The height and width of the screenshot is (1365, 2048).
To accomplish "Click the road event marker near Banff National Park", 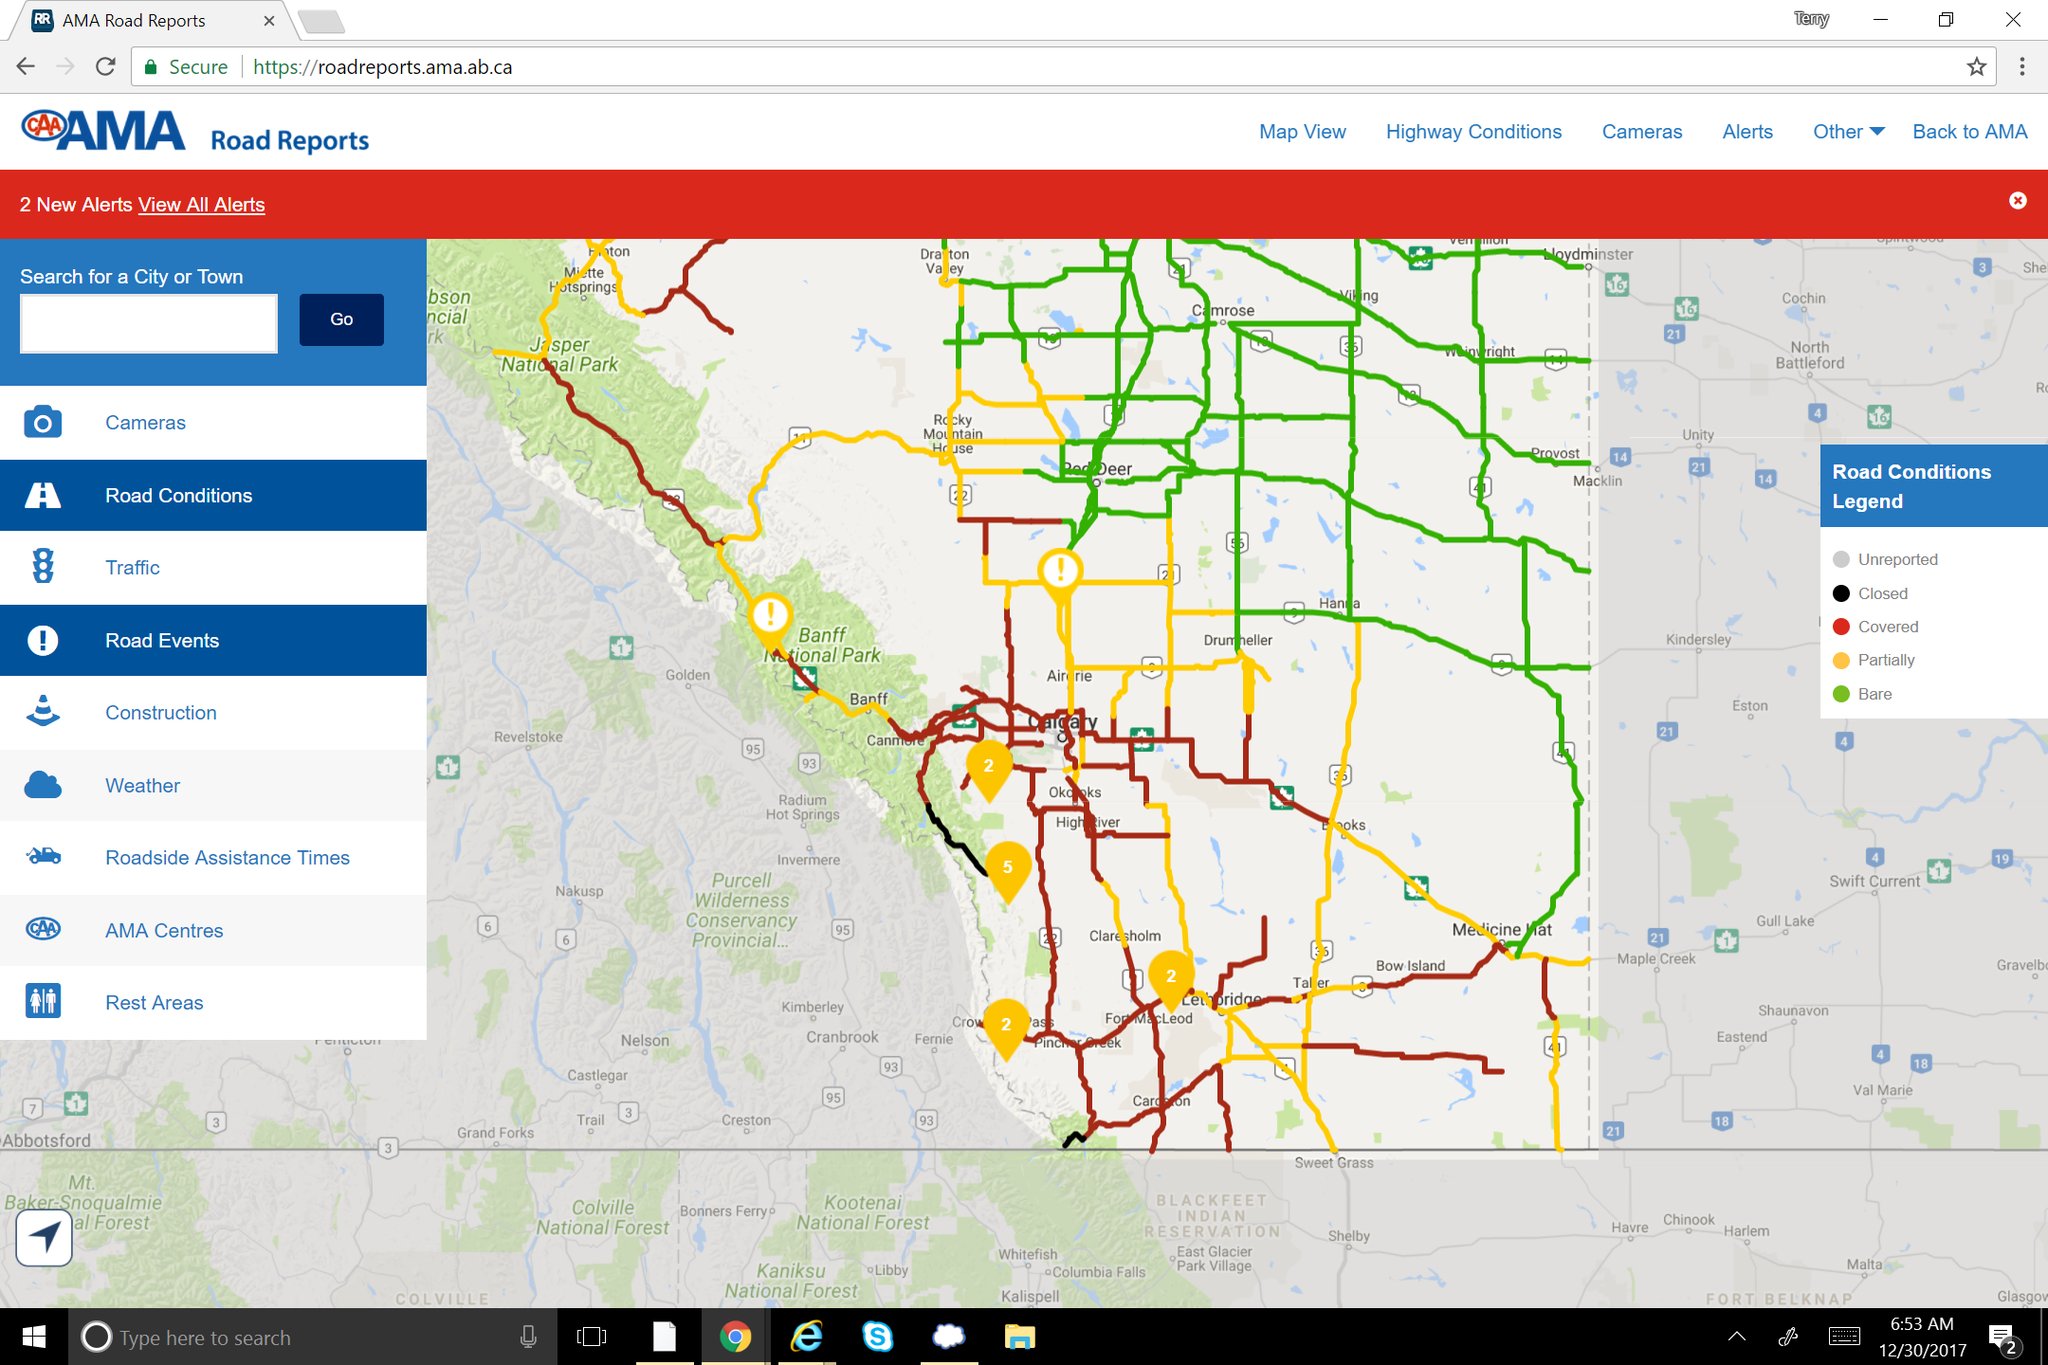I will [770, 619].
